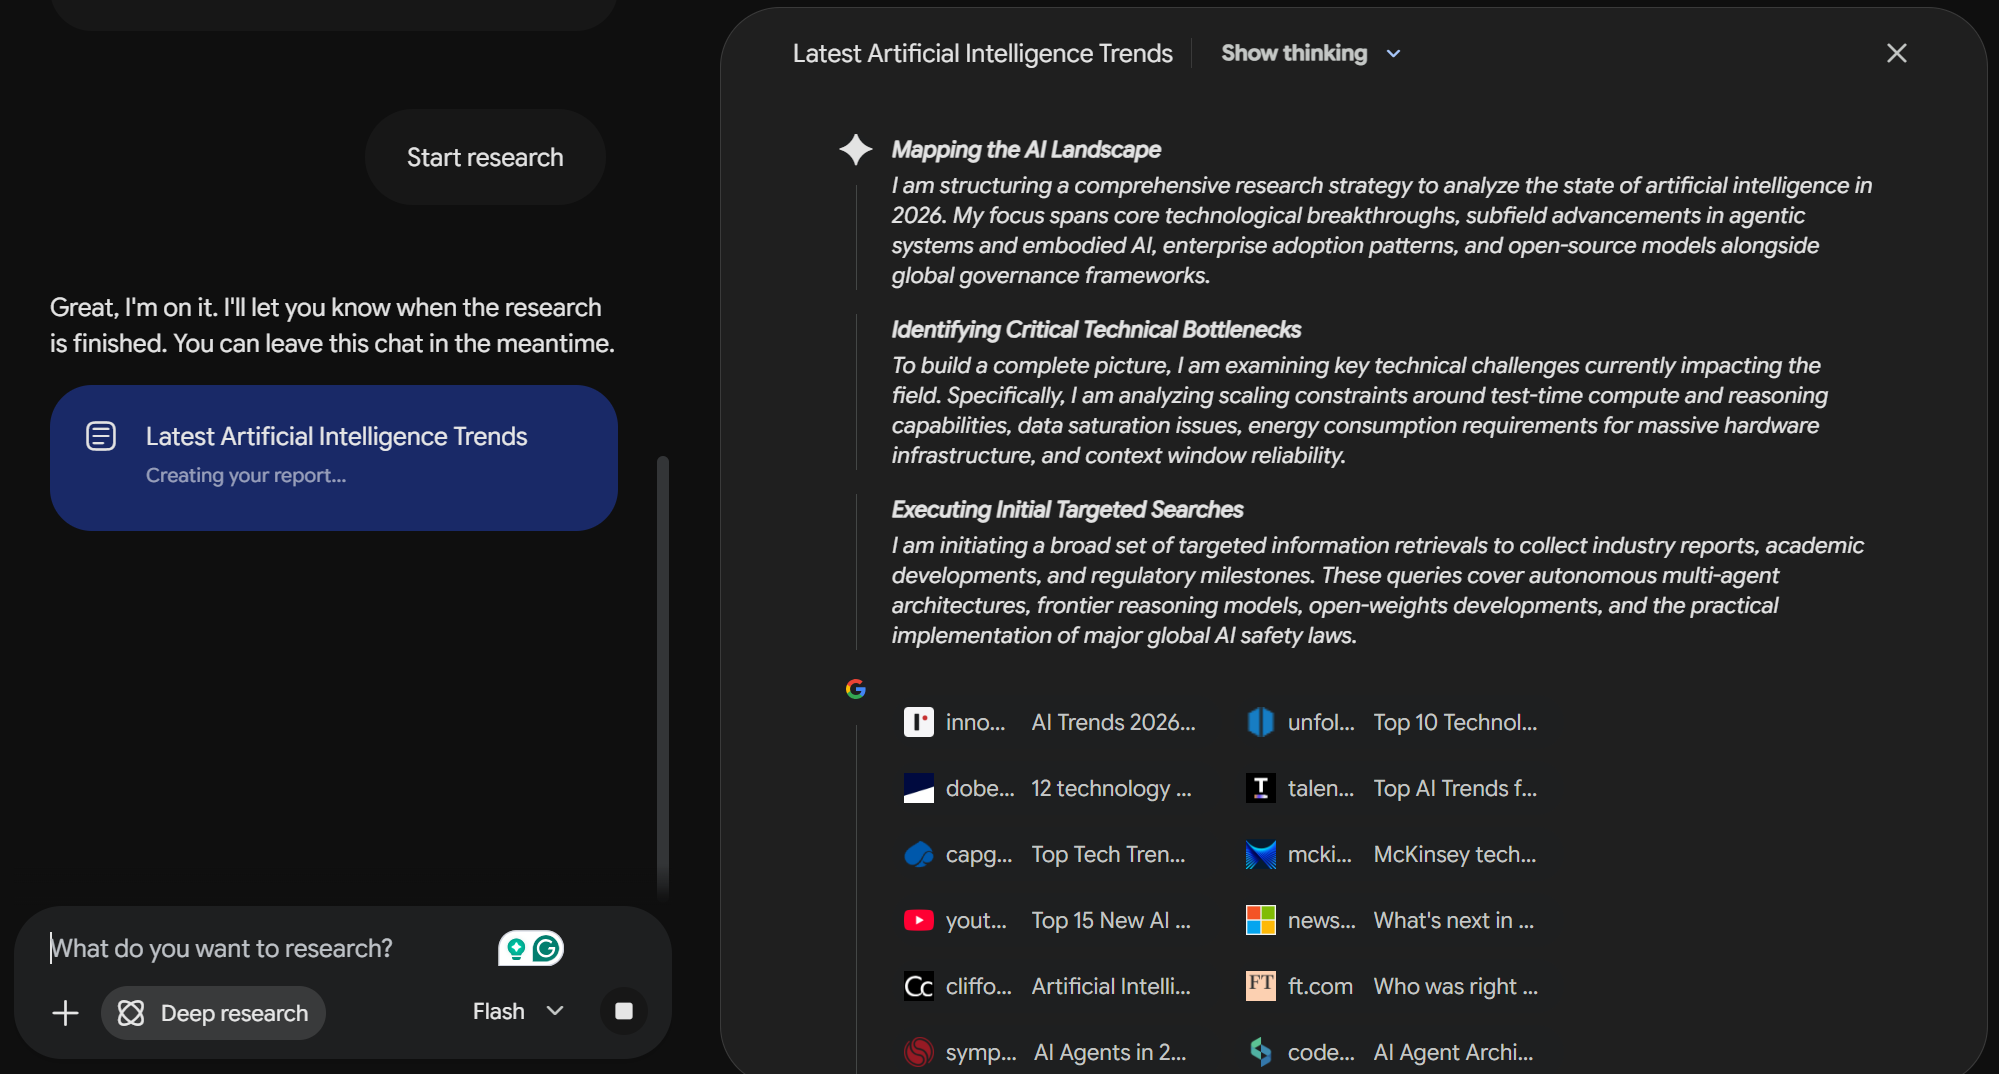Open the Who was right ... source link
1999x1074 pixels.
pos(1455,986)
